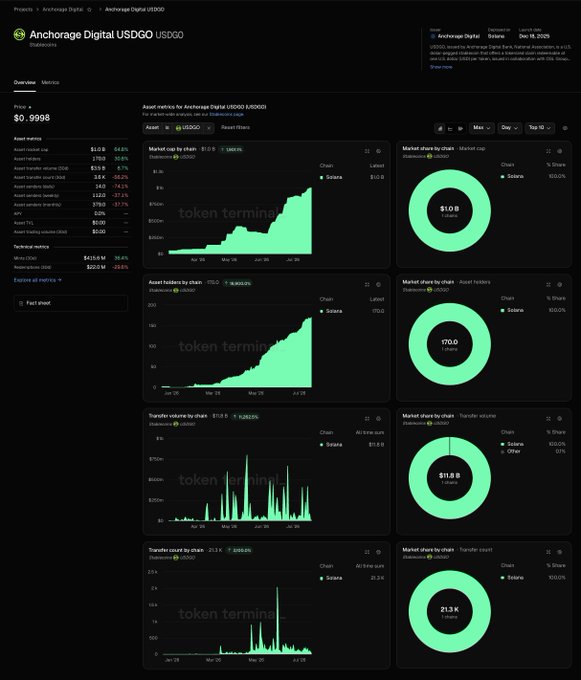
Task: Expand the Market cap share donut chart
Action: [548, 151]
